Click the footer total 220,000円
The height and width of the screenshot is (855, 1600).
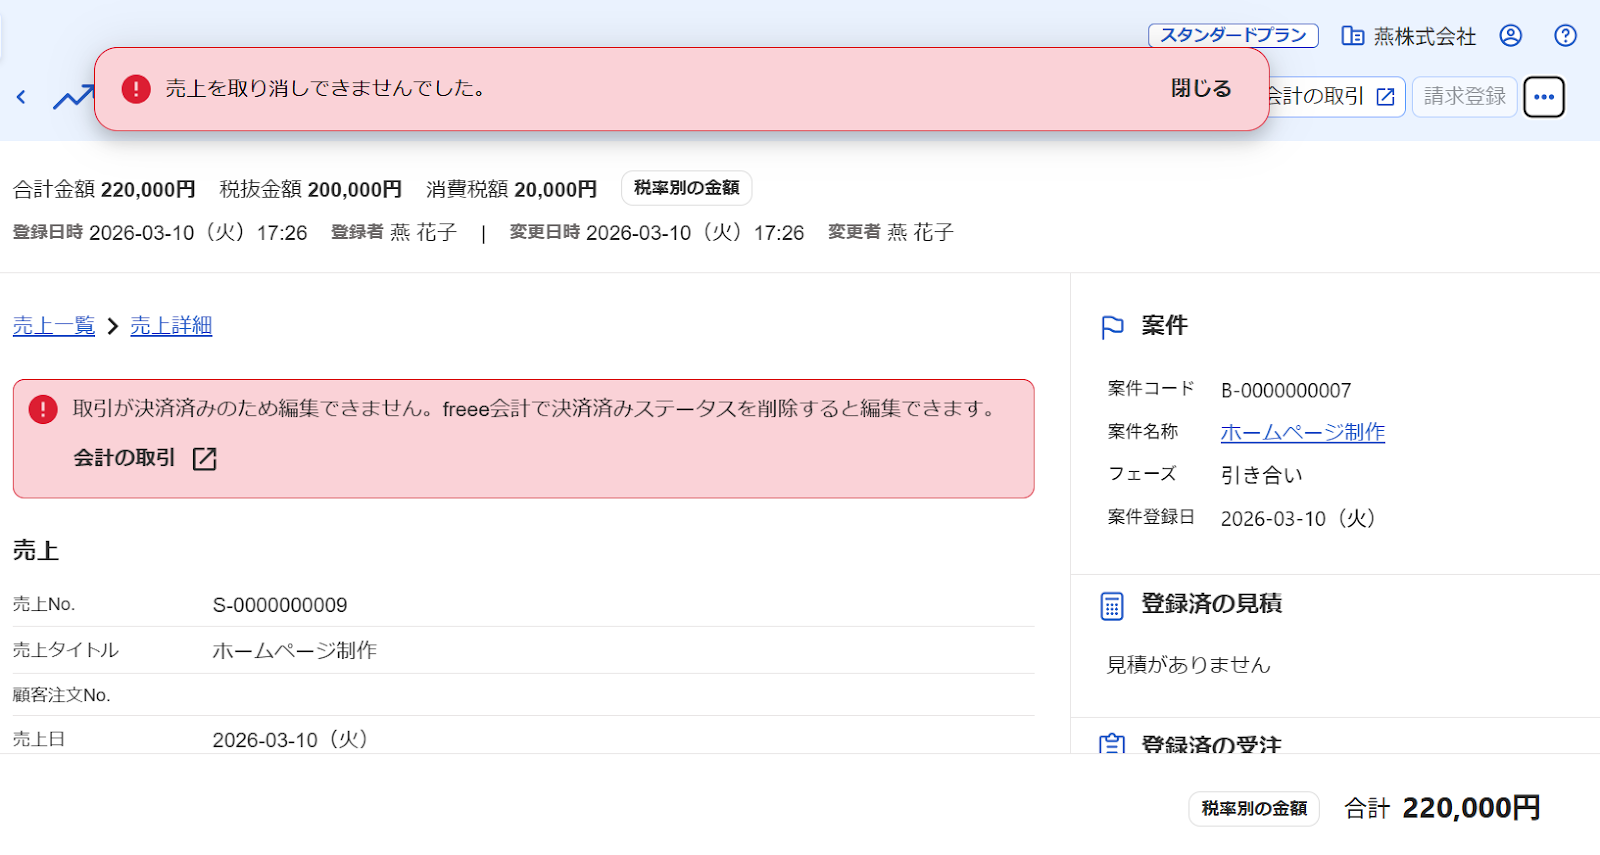[1471, 808]
